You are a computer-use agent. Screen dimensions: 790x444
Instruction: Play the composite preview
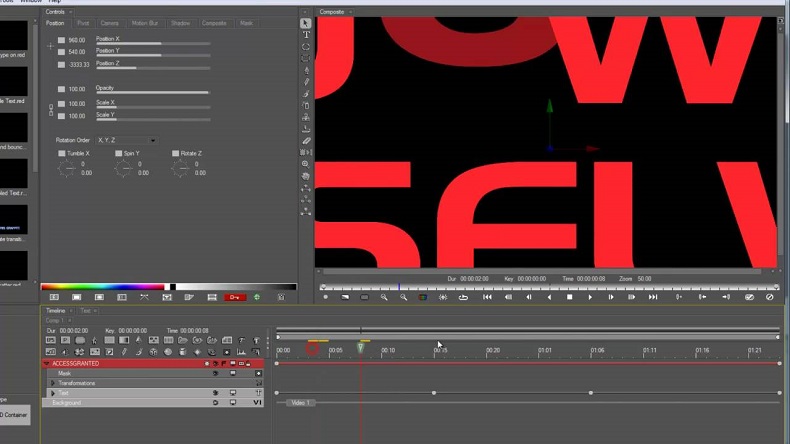pos(590,297)
